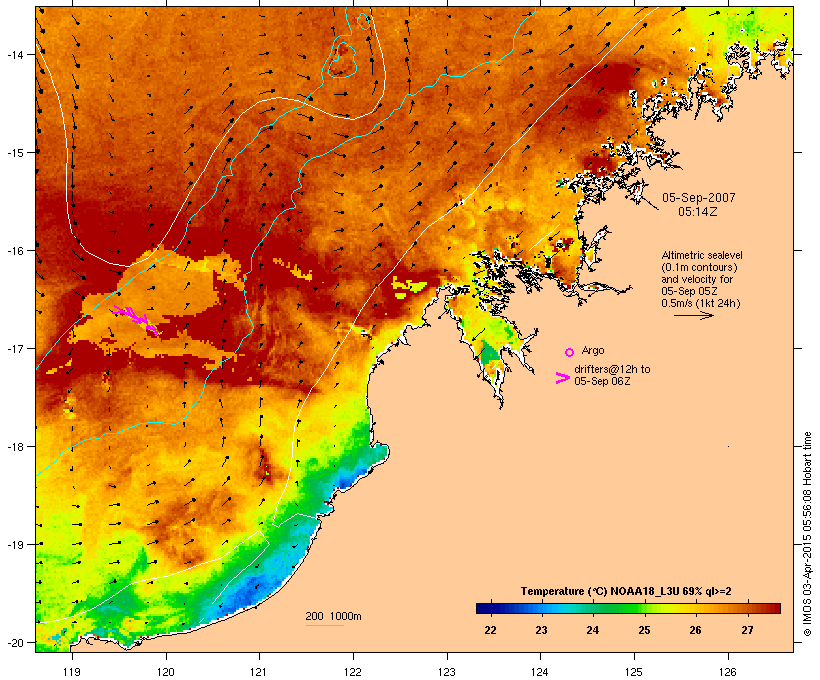Click the '-17' latitude axis label
The height and width of the screenshot is (680, 820).
(x=15, y=349)
